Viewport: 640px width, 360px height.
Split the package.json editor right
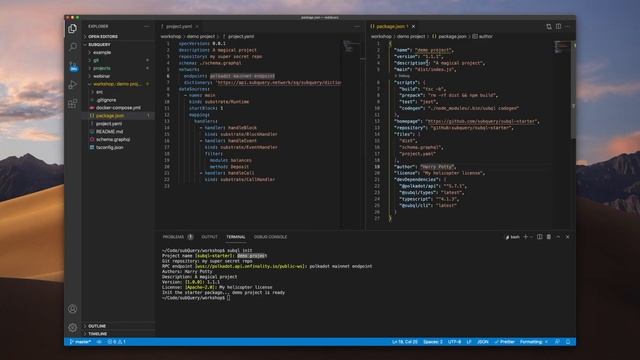(x=558, y=27)
